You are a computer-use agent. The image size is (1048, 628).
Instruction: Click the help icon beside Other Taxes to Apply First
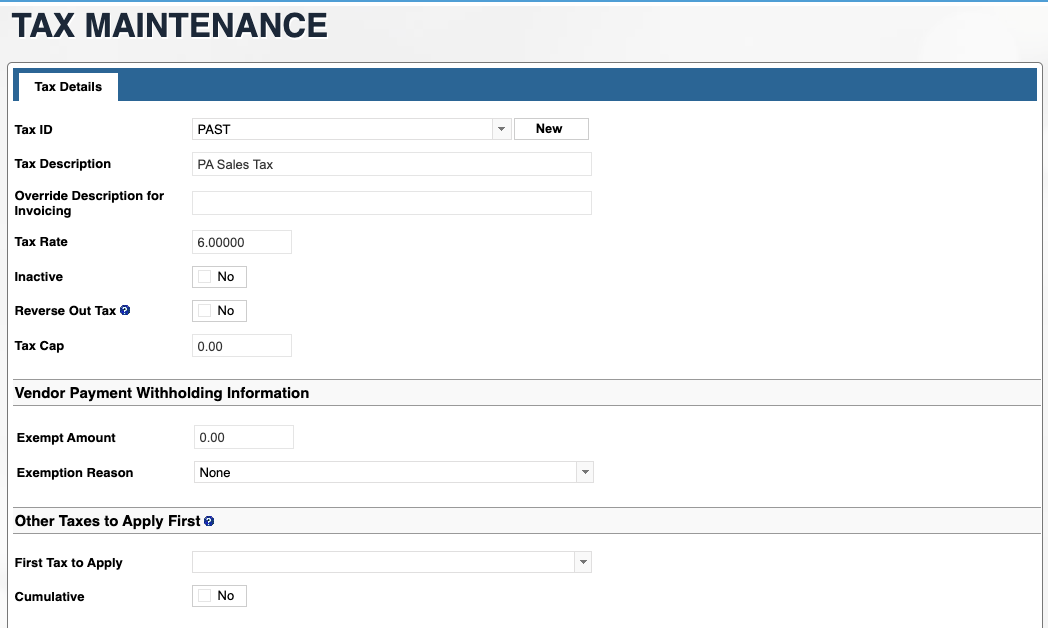tap(209, 521)
